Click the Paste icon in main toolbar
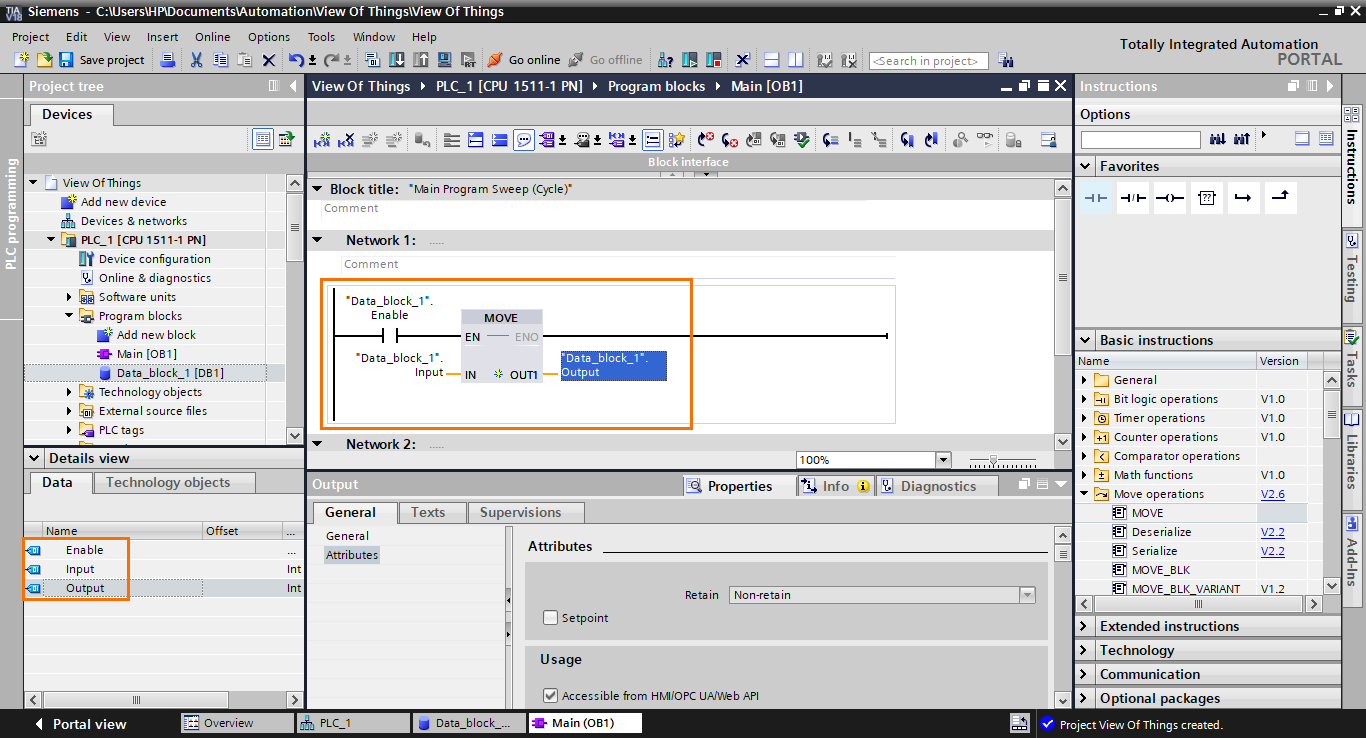The height and width of the screenshot is (738, 1366). 244,60
